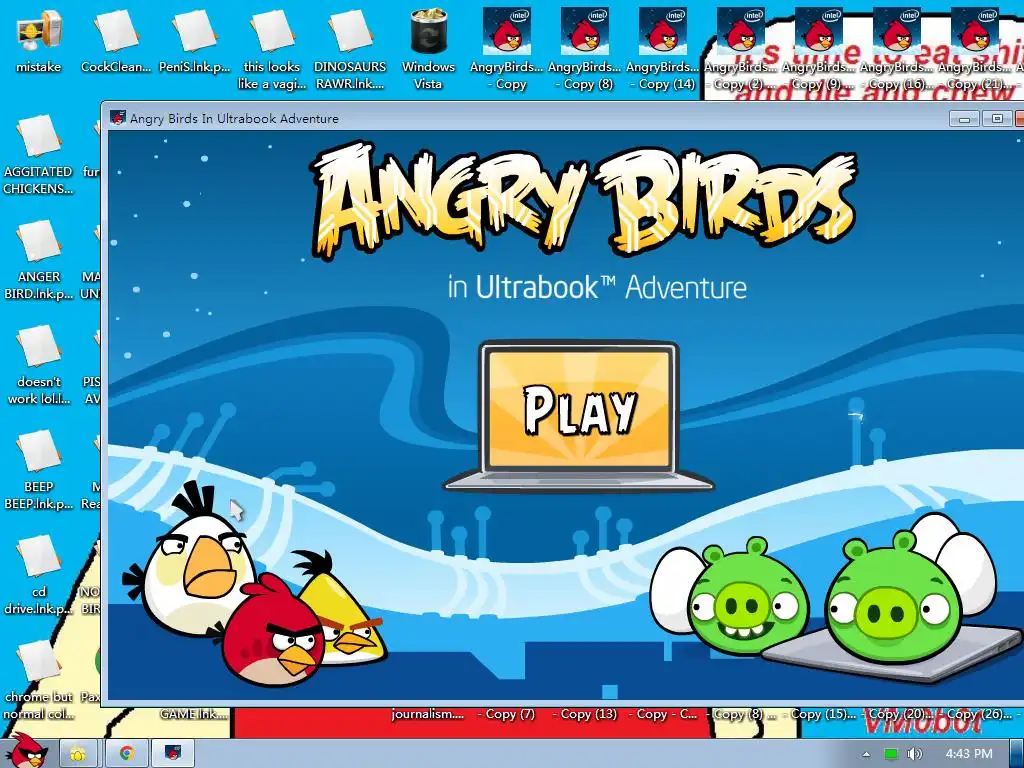Show hidden tray icons arrow

tap(866, 754)
